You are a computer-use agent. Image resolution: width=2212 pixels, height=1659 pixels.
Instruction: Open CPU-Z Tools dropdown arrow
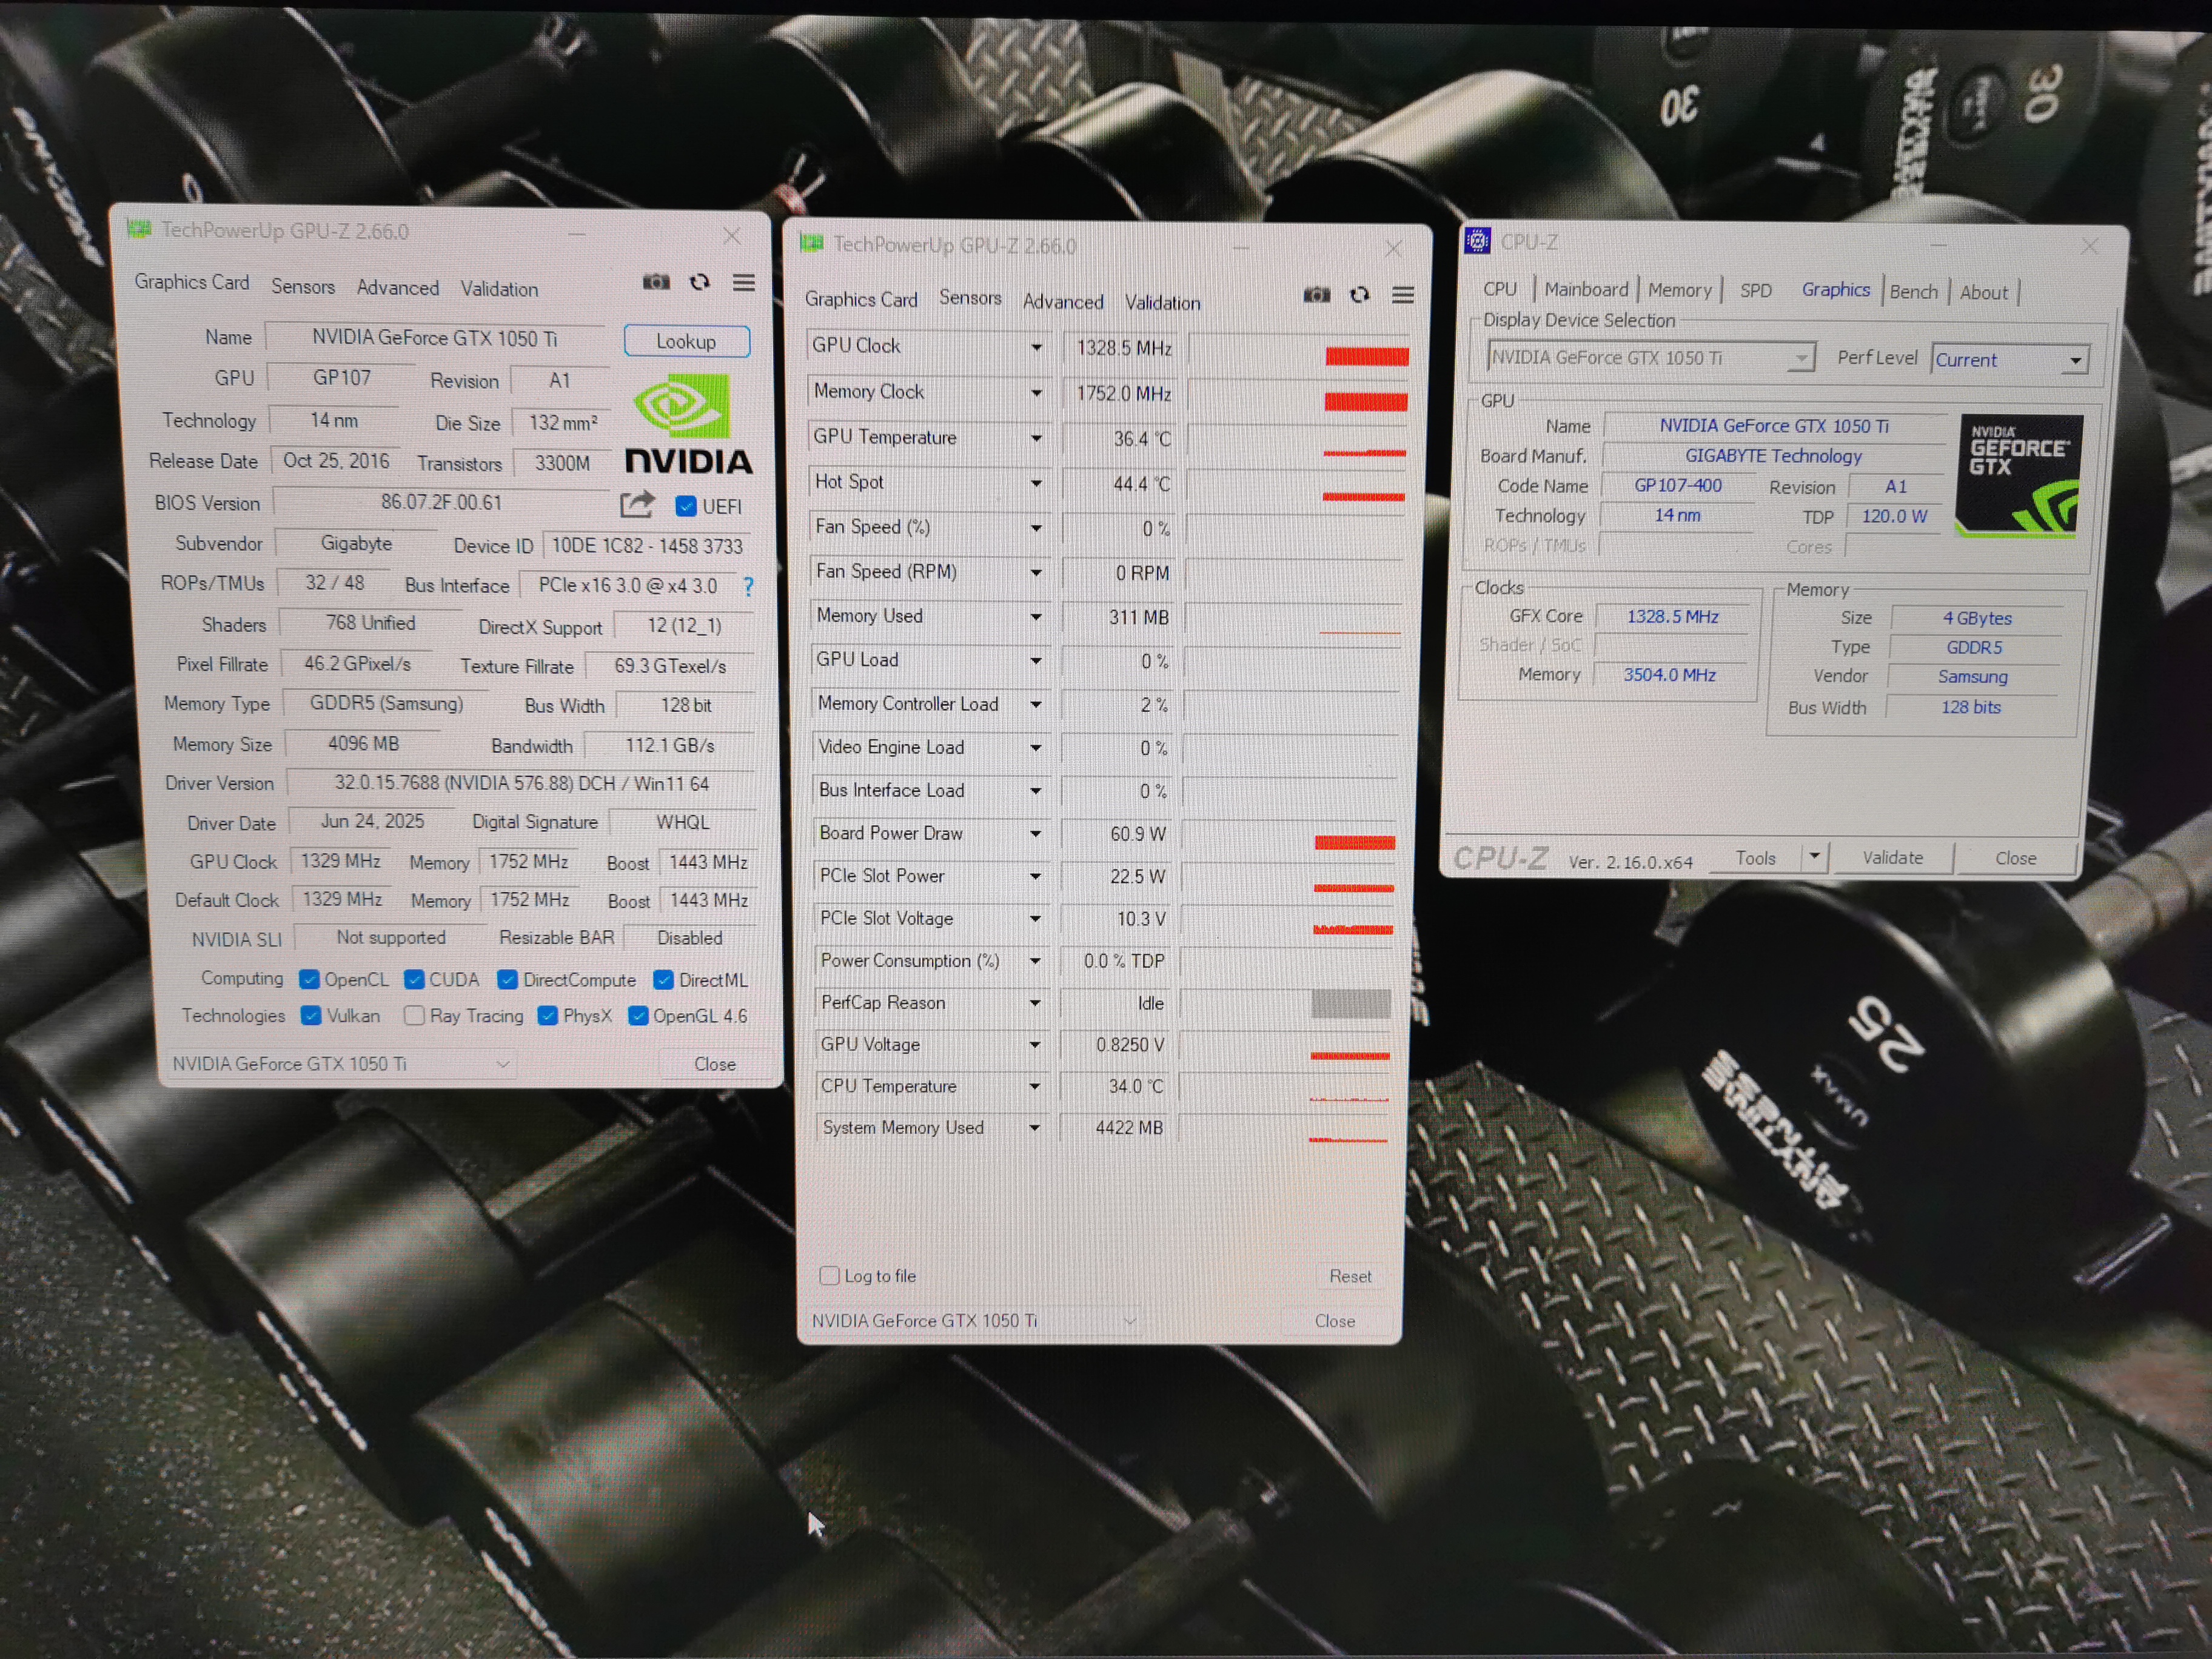(1815, 857)
